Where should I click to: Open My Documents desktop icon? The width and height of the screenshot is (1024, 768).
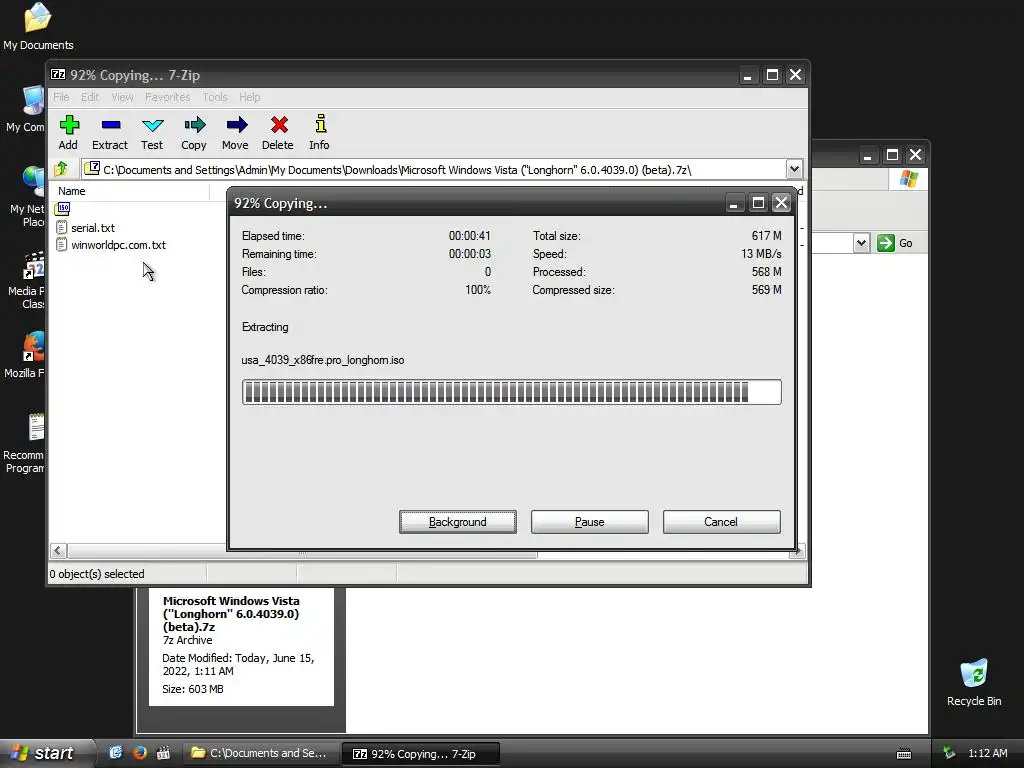coord(37,27)
